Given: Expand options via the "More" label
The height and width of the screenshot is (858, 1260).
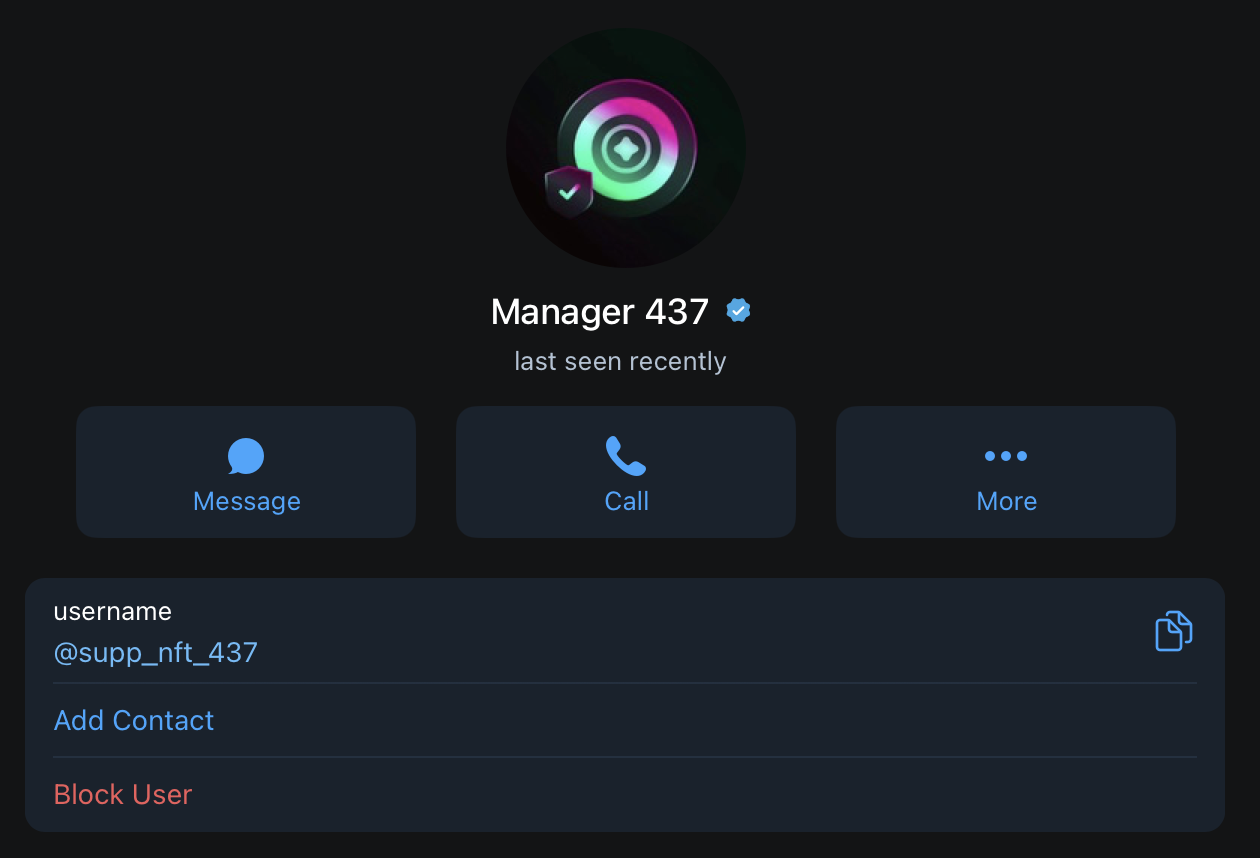Looking at the screenshot, I should [x=1006, y=501].
